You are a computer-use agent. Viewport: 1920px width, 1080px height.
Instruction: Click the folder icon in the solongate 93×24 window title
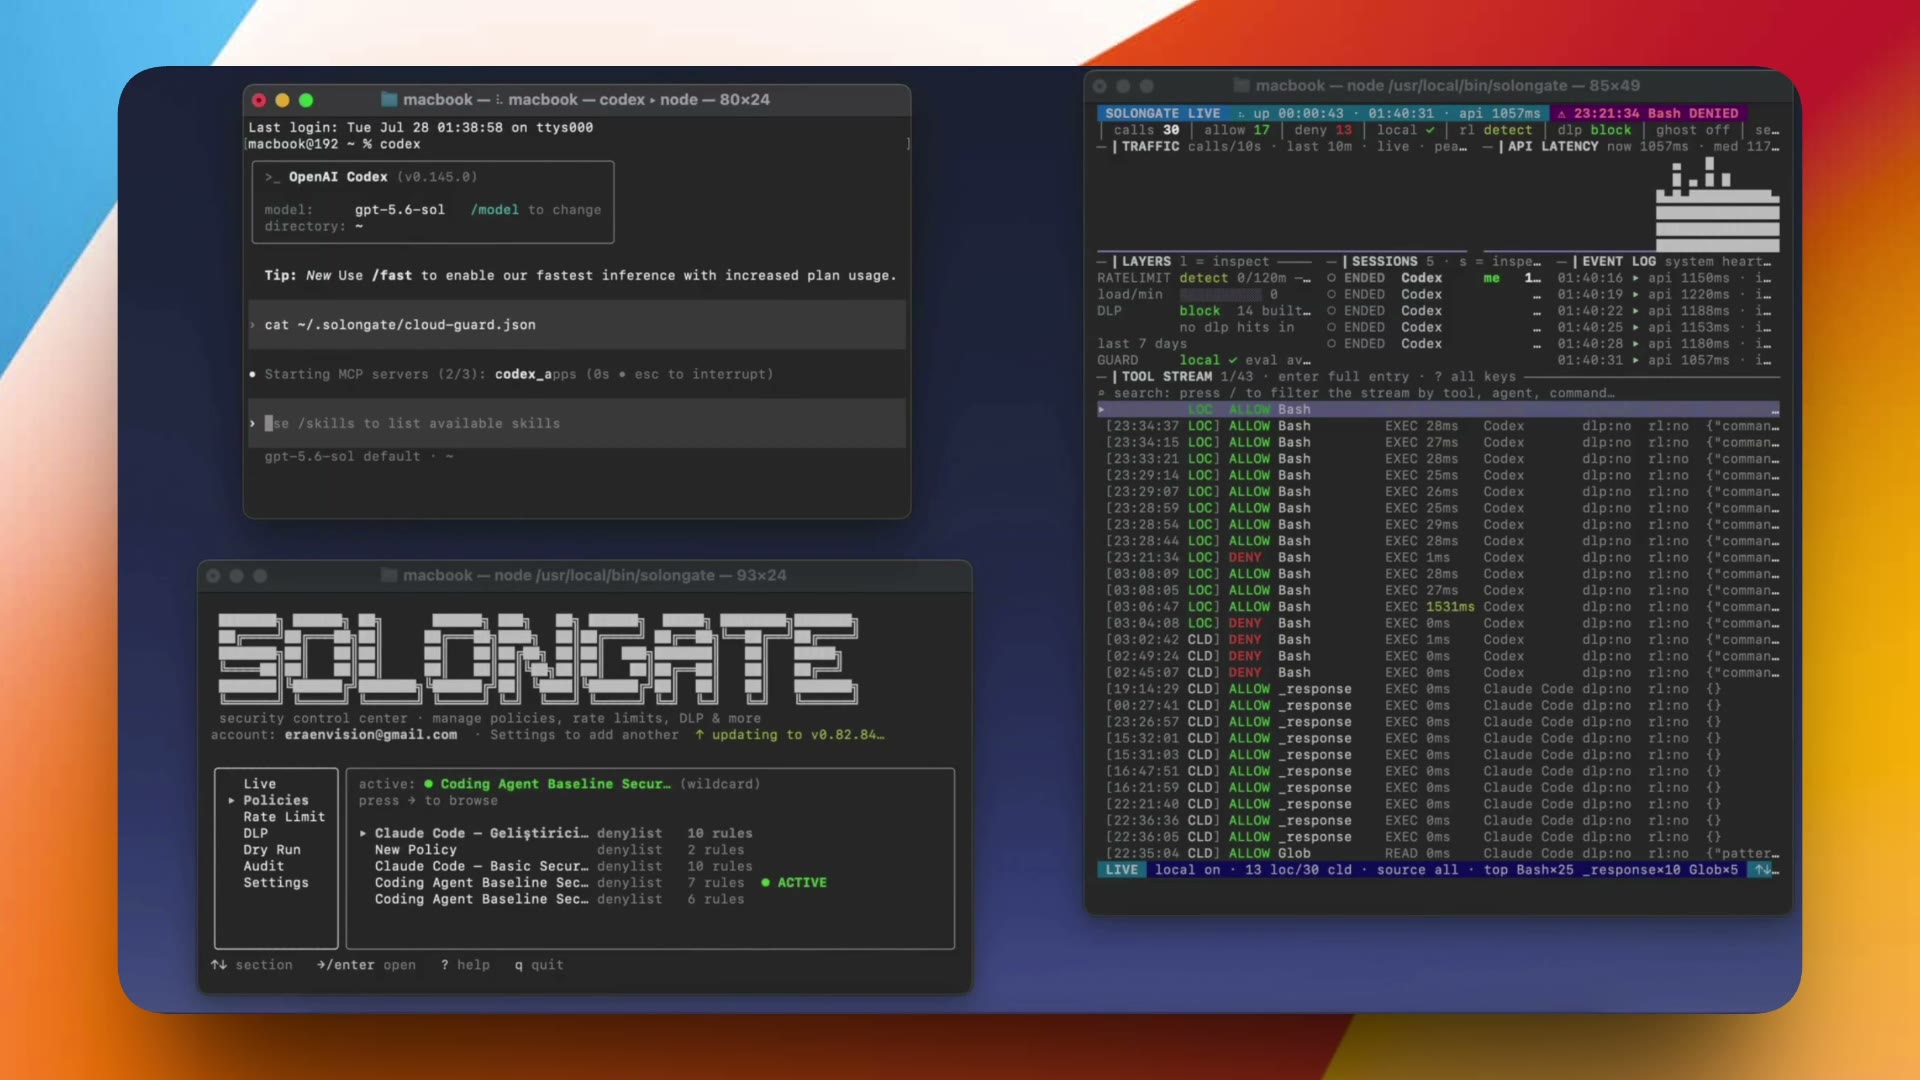click(389, 576)
